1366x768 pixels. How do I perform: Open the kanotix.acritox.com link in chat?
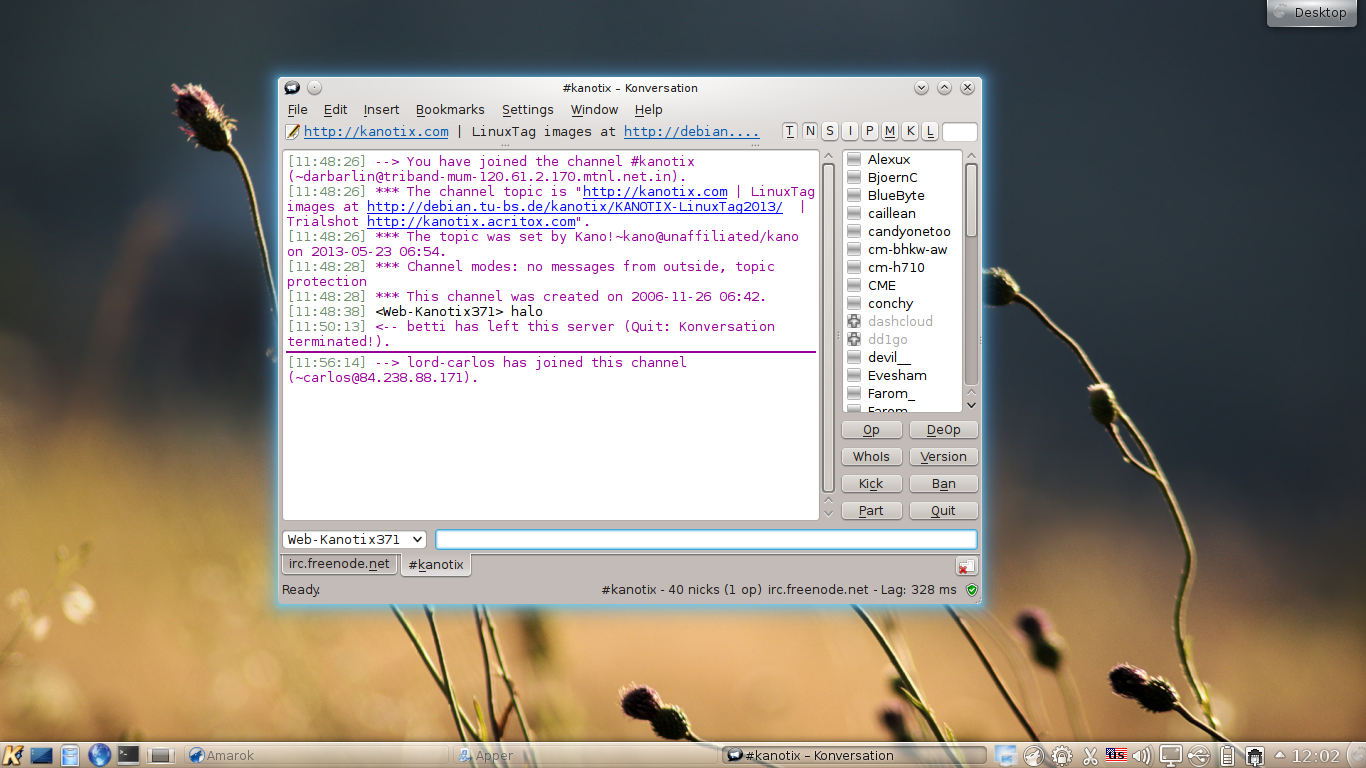click(x=471, y=222)
